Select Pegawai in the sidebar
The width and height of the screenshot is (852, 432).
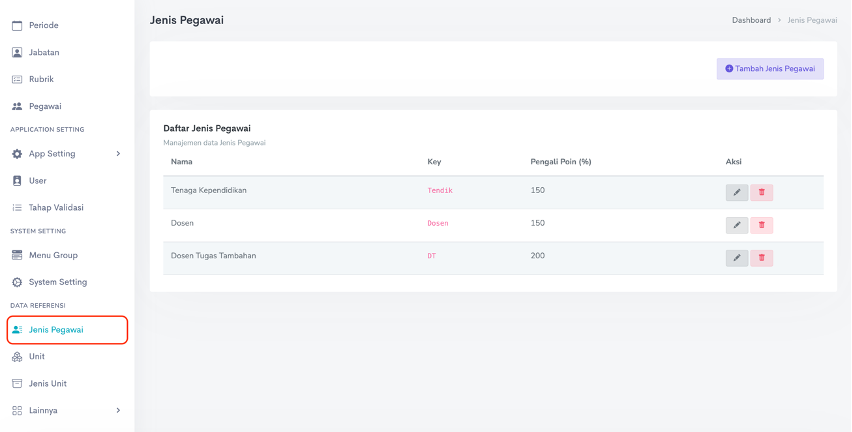click(45, 106)
